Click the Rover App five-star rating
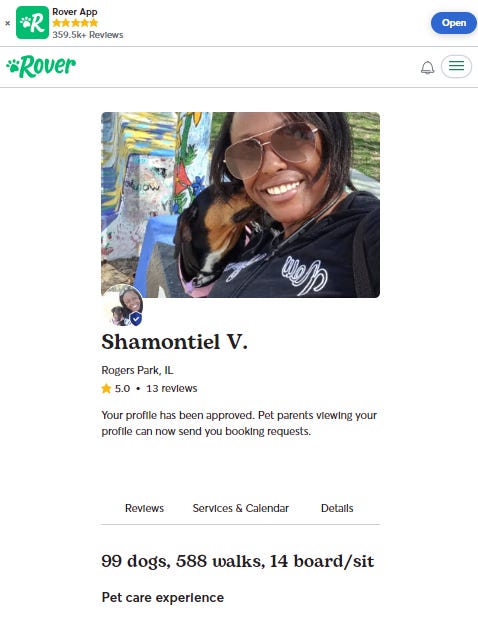Viewport: 478px width, 621px height. (x=75, y=23)
